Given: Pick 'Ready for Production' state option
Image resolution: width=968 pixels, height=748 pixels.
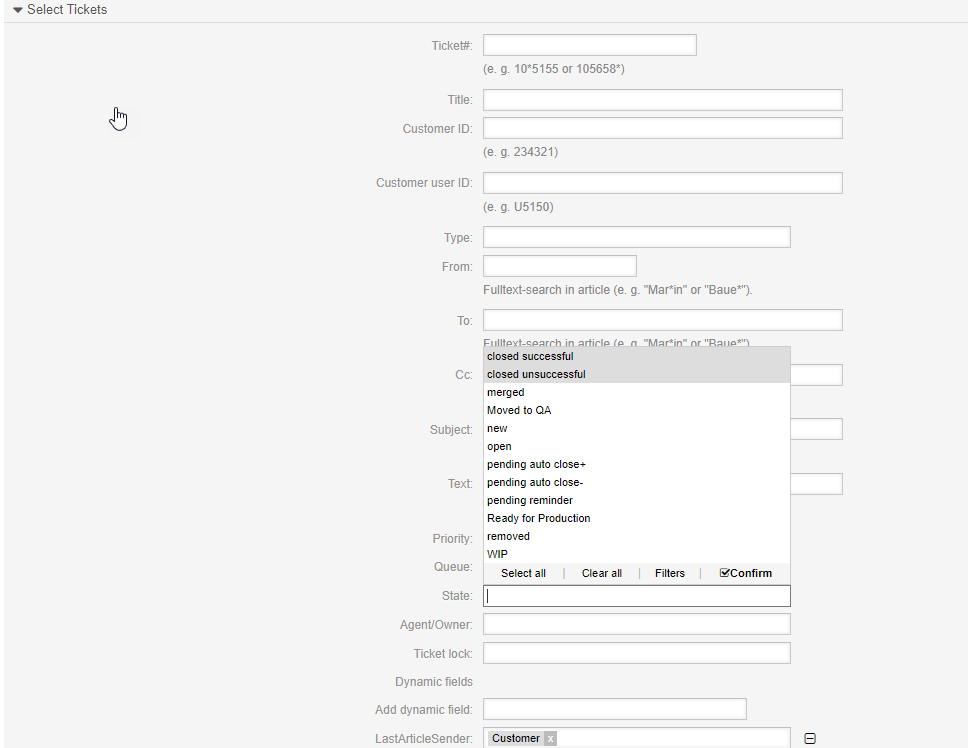Looking at the screenshot, I should point(538,518).
